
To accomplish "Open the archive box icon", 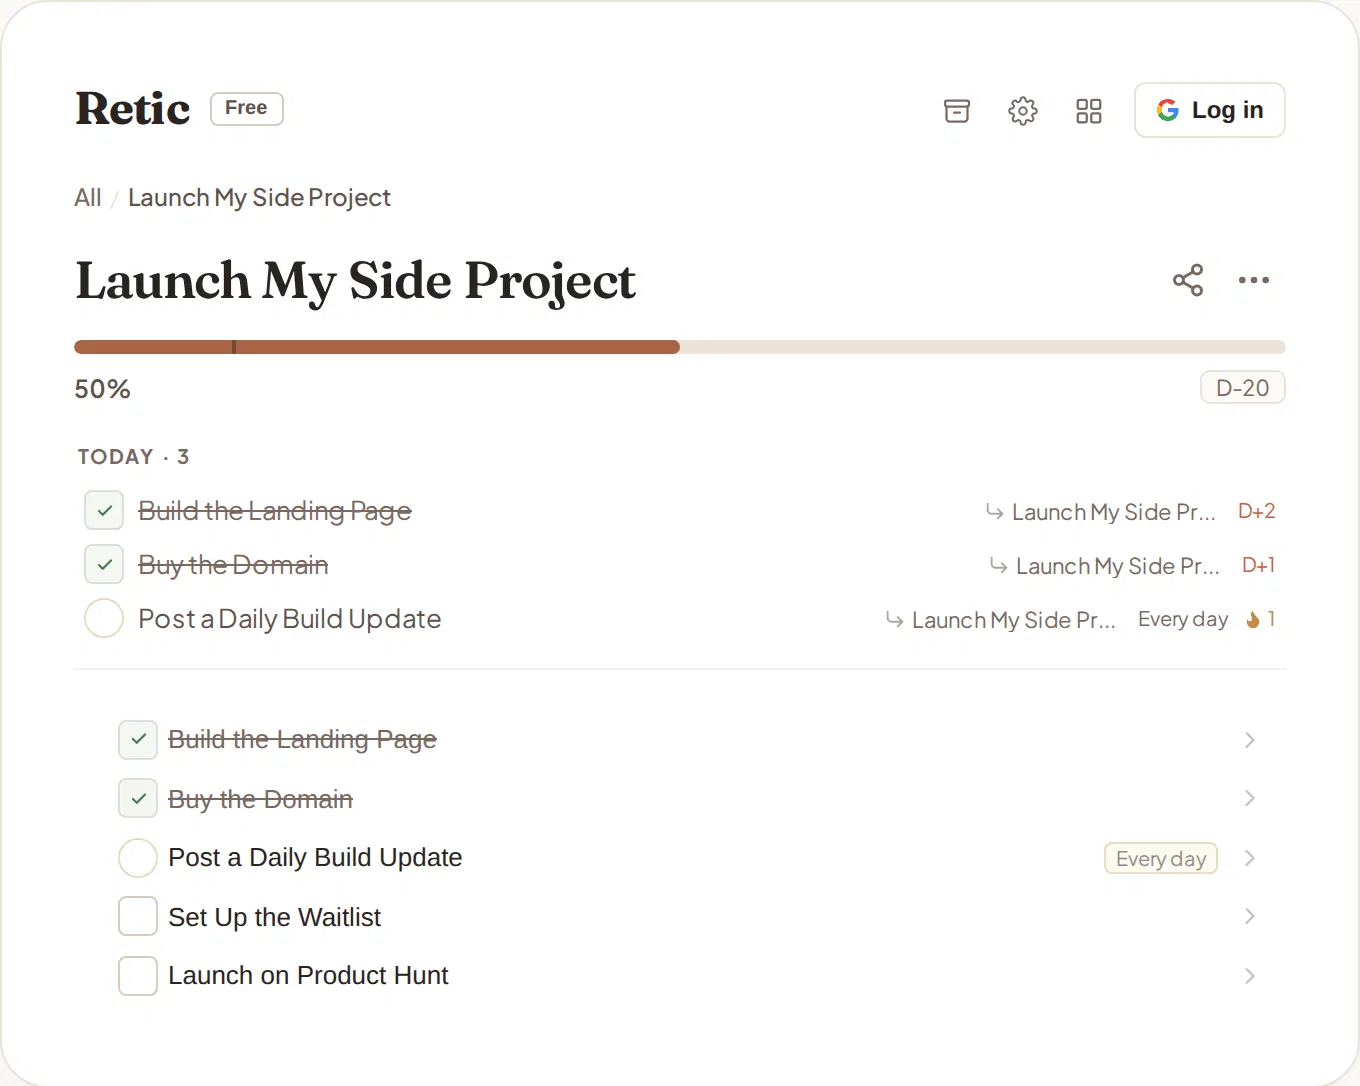I will coord(957,110).
